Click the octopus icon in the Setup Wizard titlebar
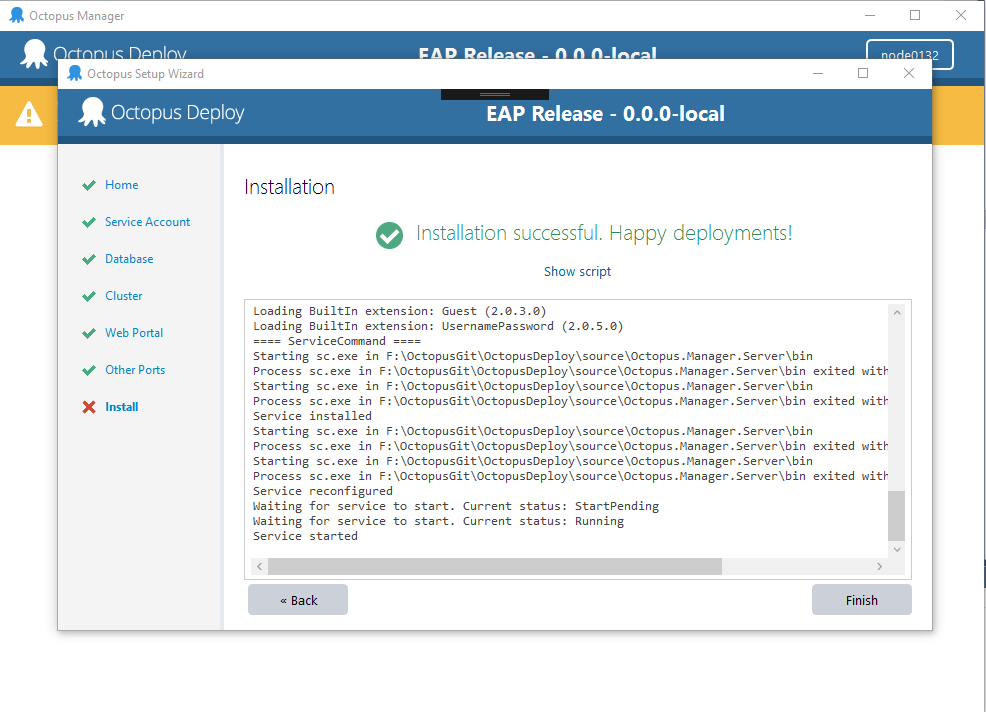Image resolution: width=986 pixels, height=712 pixels. [x=74, y=73]
